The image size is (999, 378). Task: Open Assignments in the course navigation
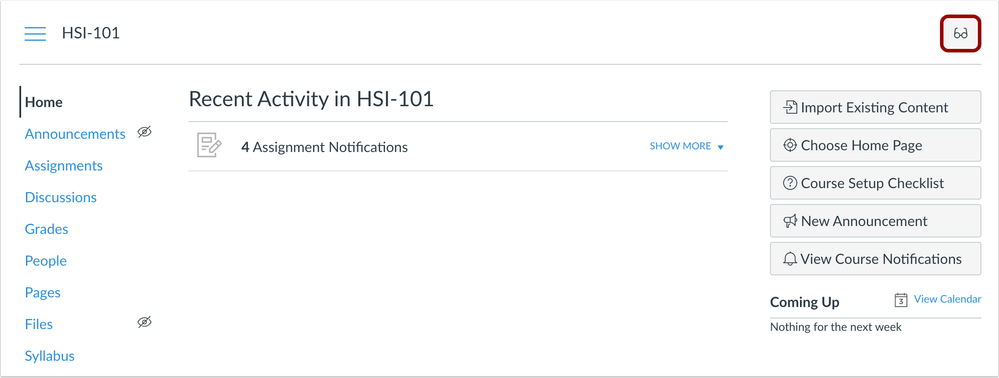point(64,166)
